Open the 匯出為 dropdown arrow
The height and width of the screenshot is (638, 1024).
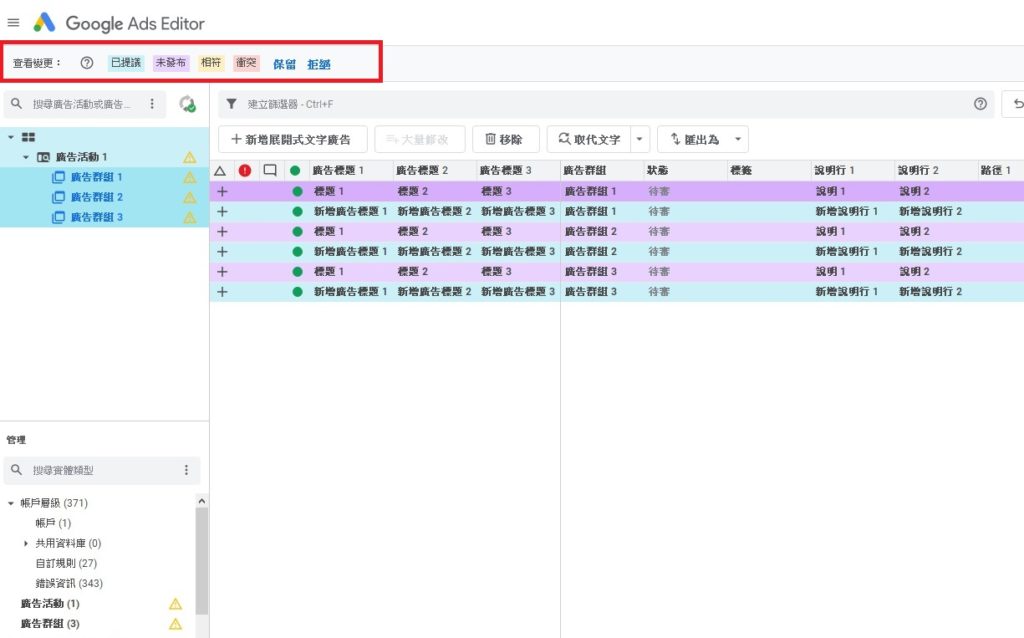pos(738,139)
